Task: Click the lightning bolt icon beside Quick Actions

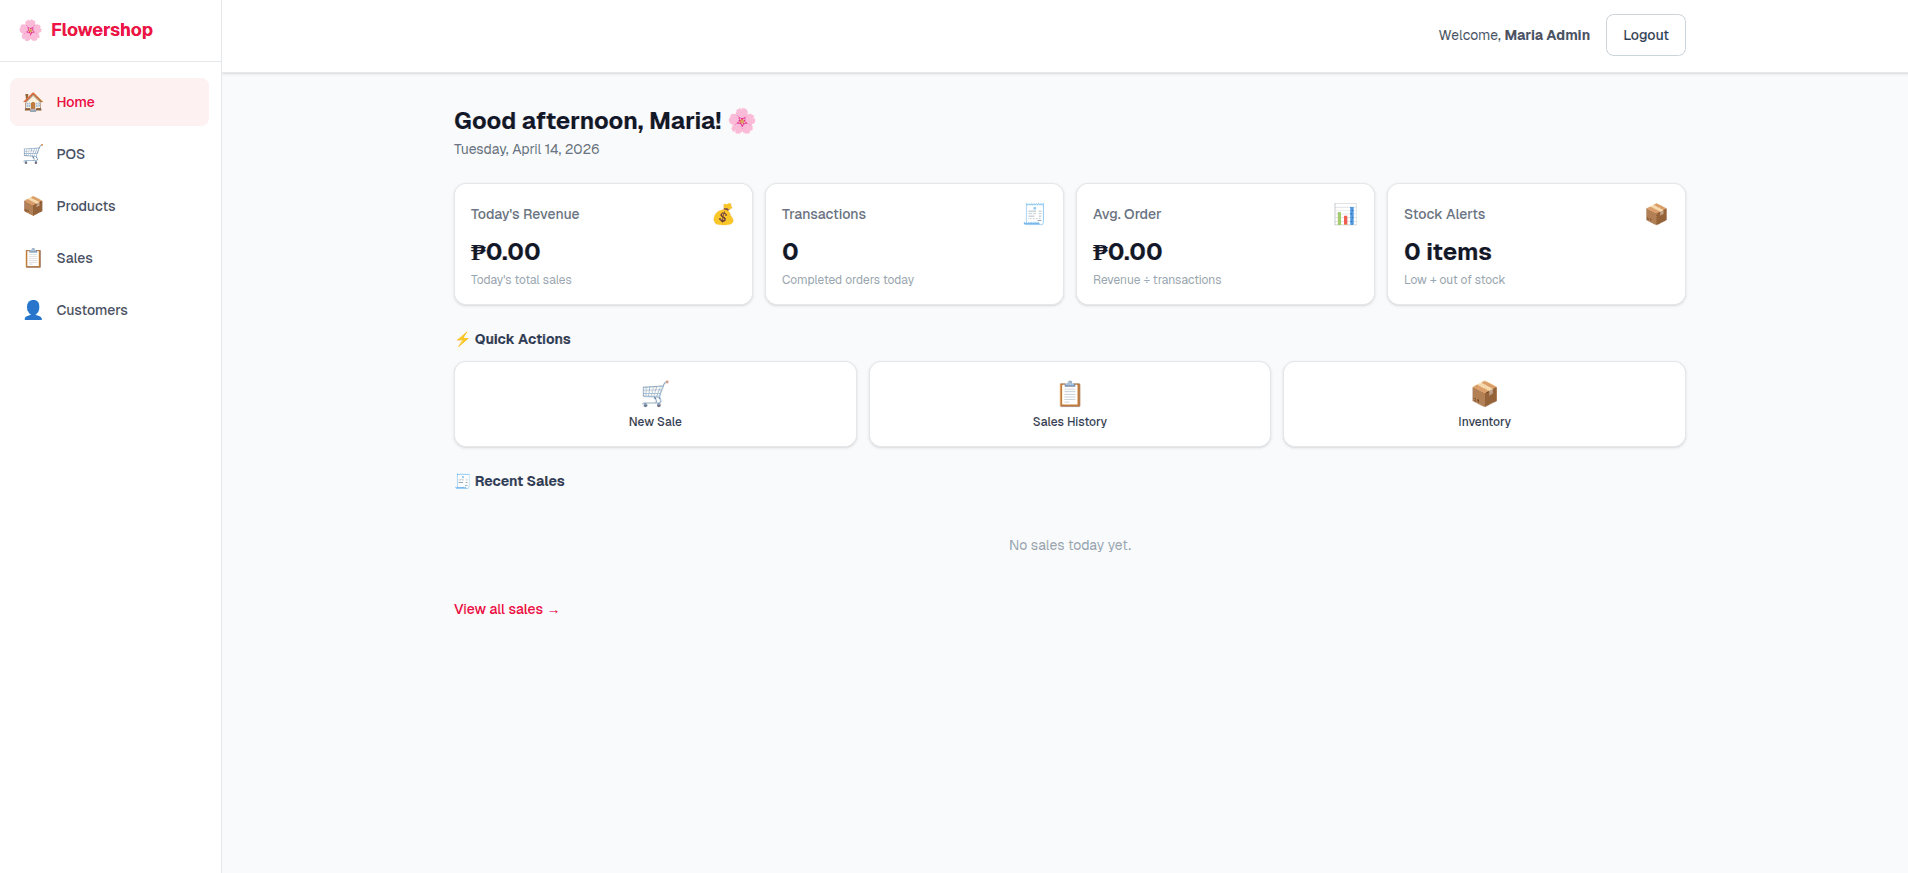Action: (462, 339)
